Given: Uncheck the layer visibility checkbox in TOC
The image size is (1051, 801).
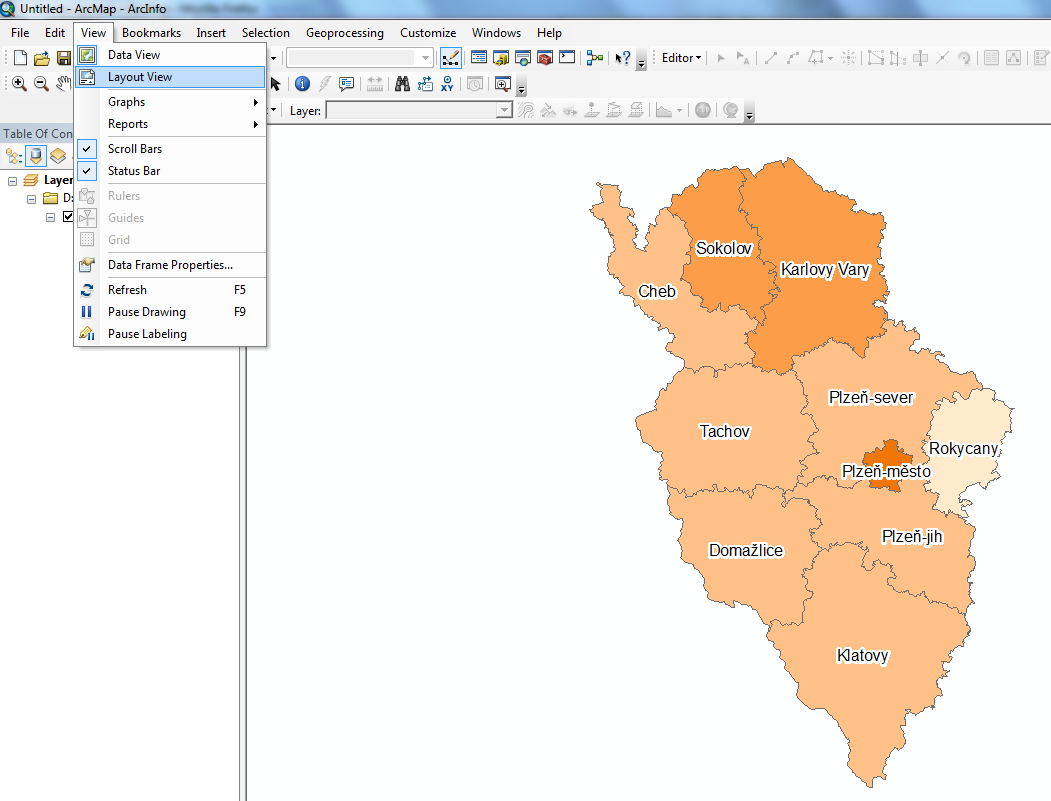Looking at the screenshot, I should tap(68, 217).
